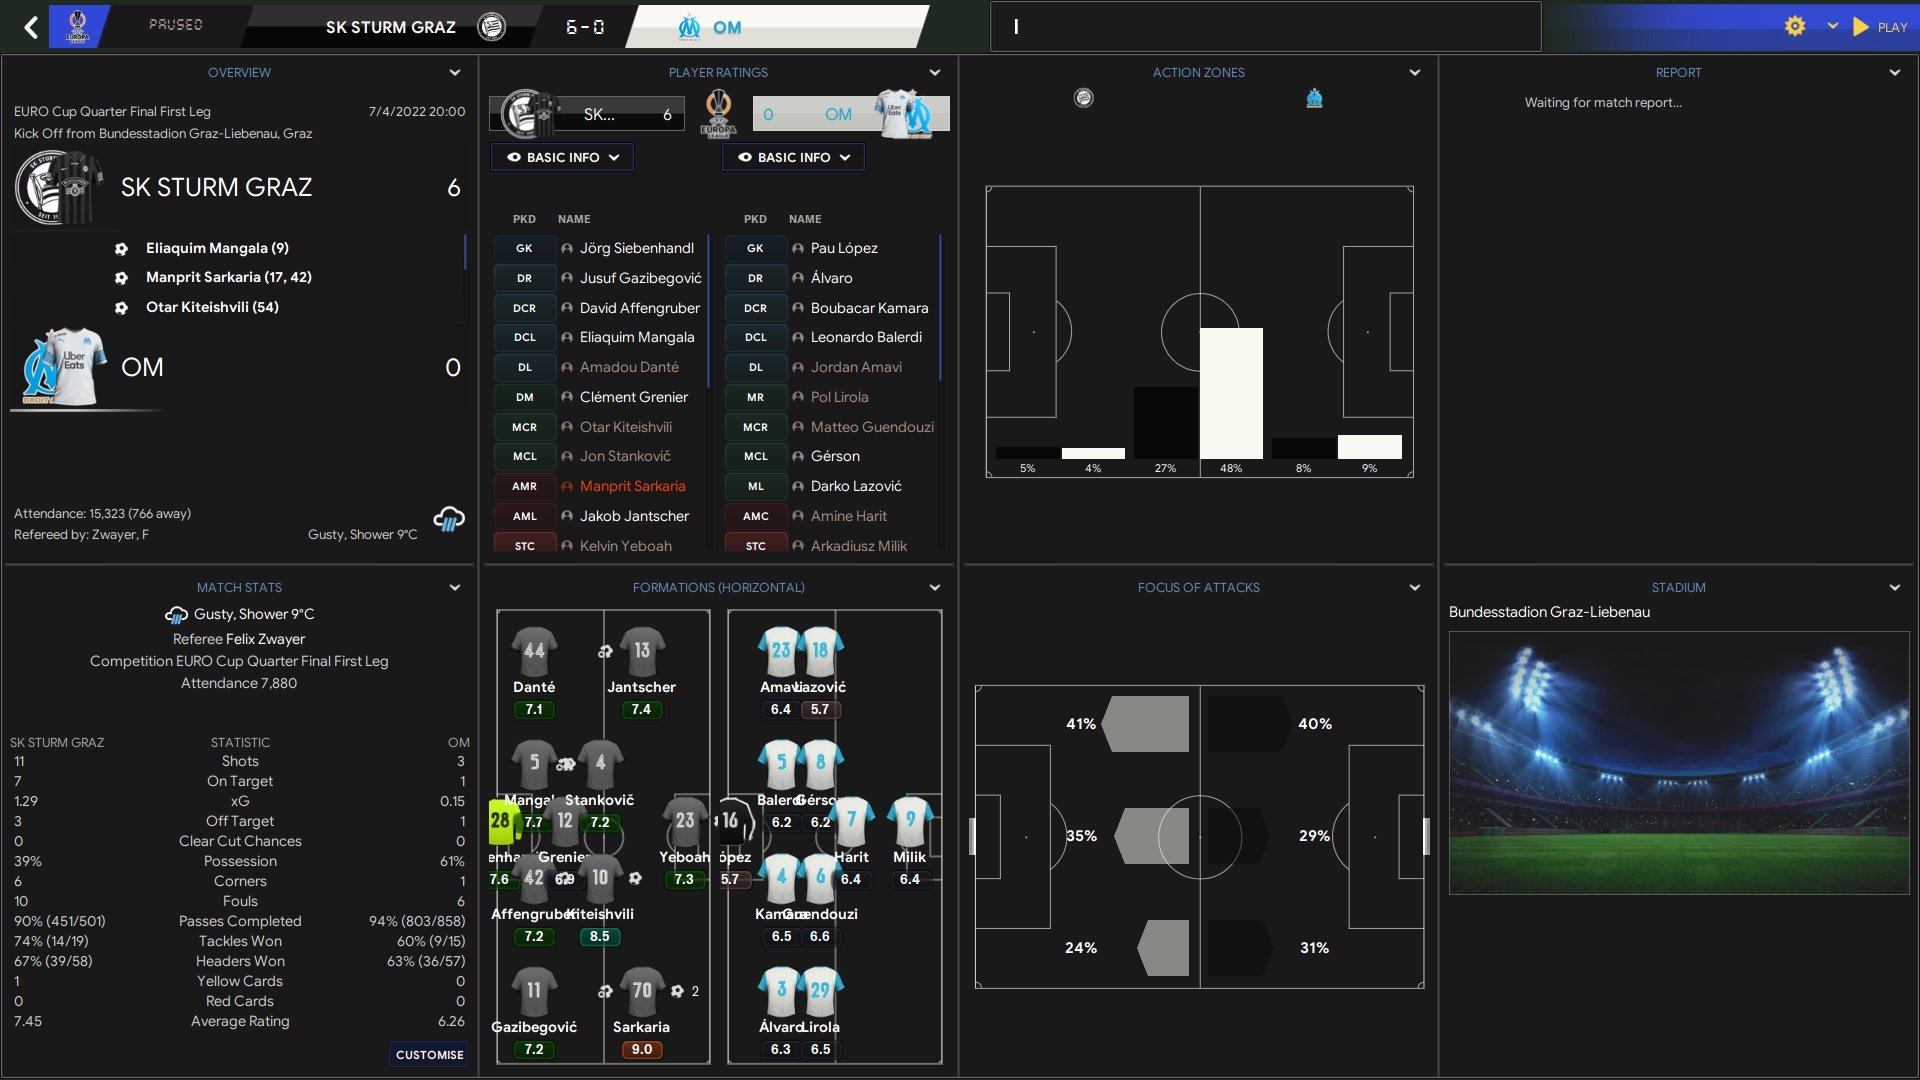This screenshot has height=1080, width=1920.
Task: Click Kiteishvili's 8.5 rating badge
Action: 600,936
